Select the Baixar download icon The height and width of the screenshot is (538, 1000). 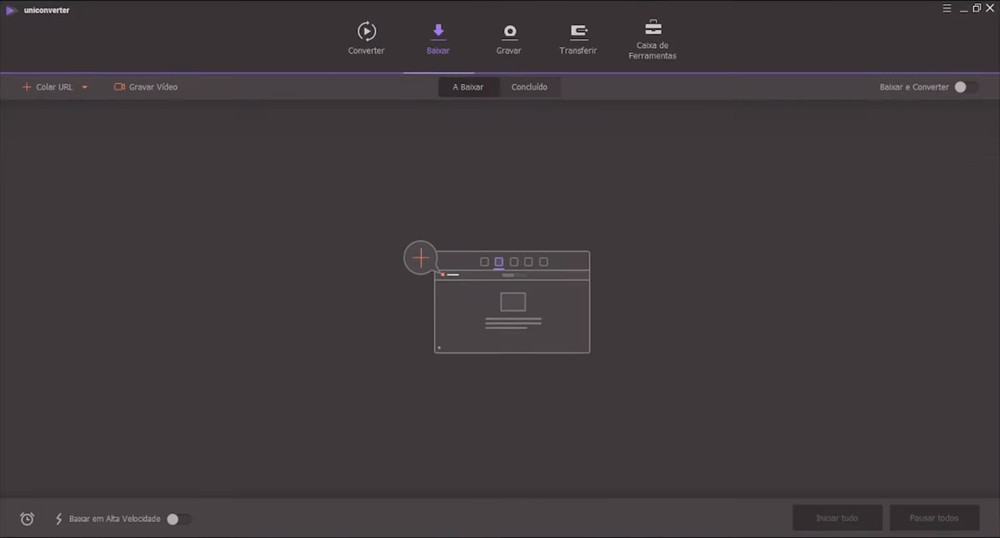point(438,31)
